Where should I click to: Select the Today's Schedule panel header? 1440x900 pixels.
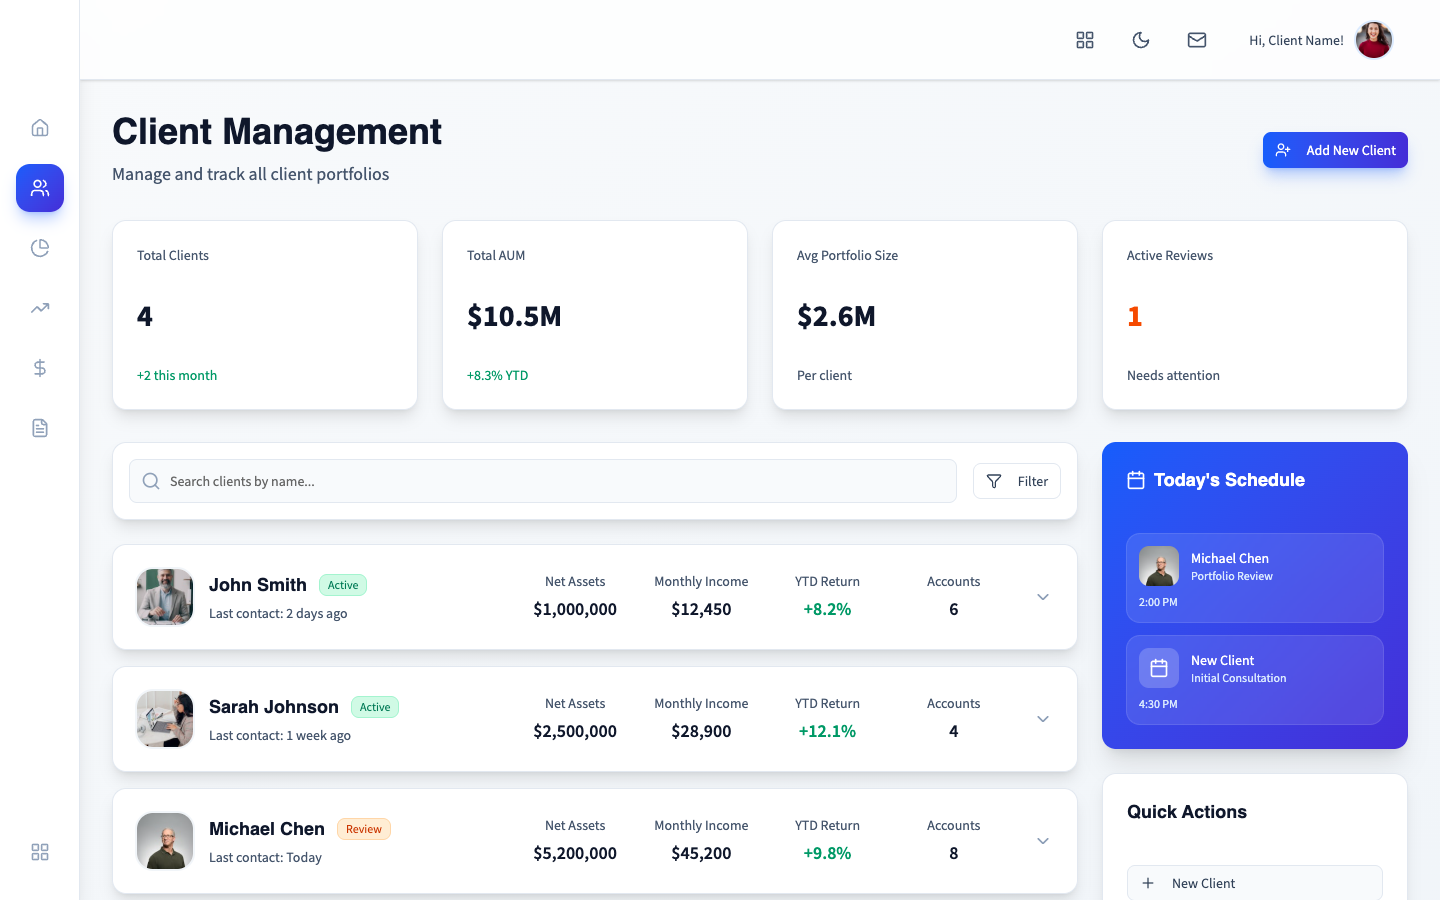pos(1229,480)
